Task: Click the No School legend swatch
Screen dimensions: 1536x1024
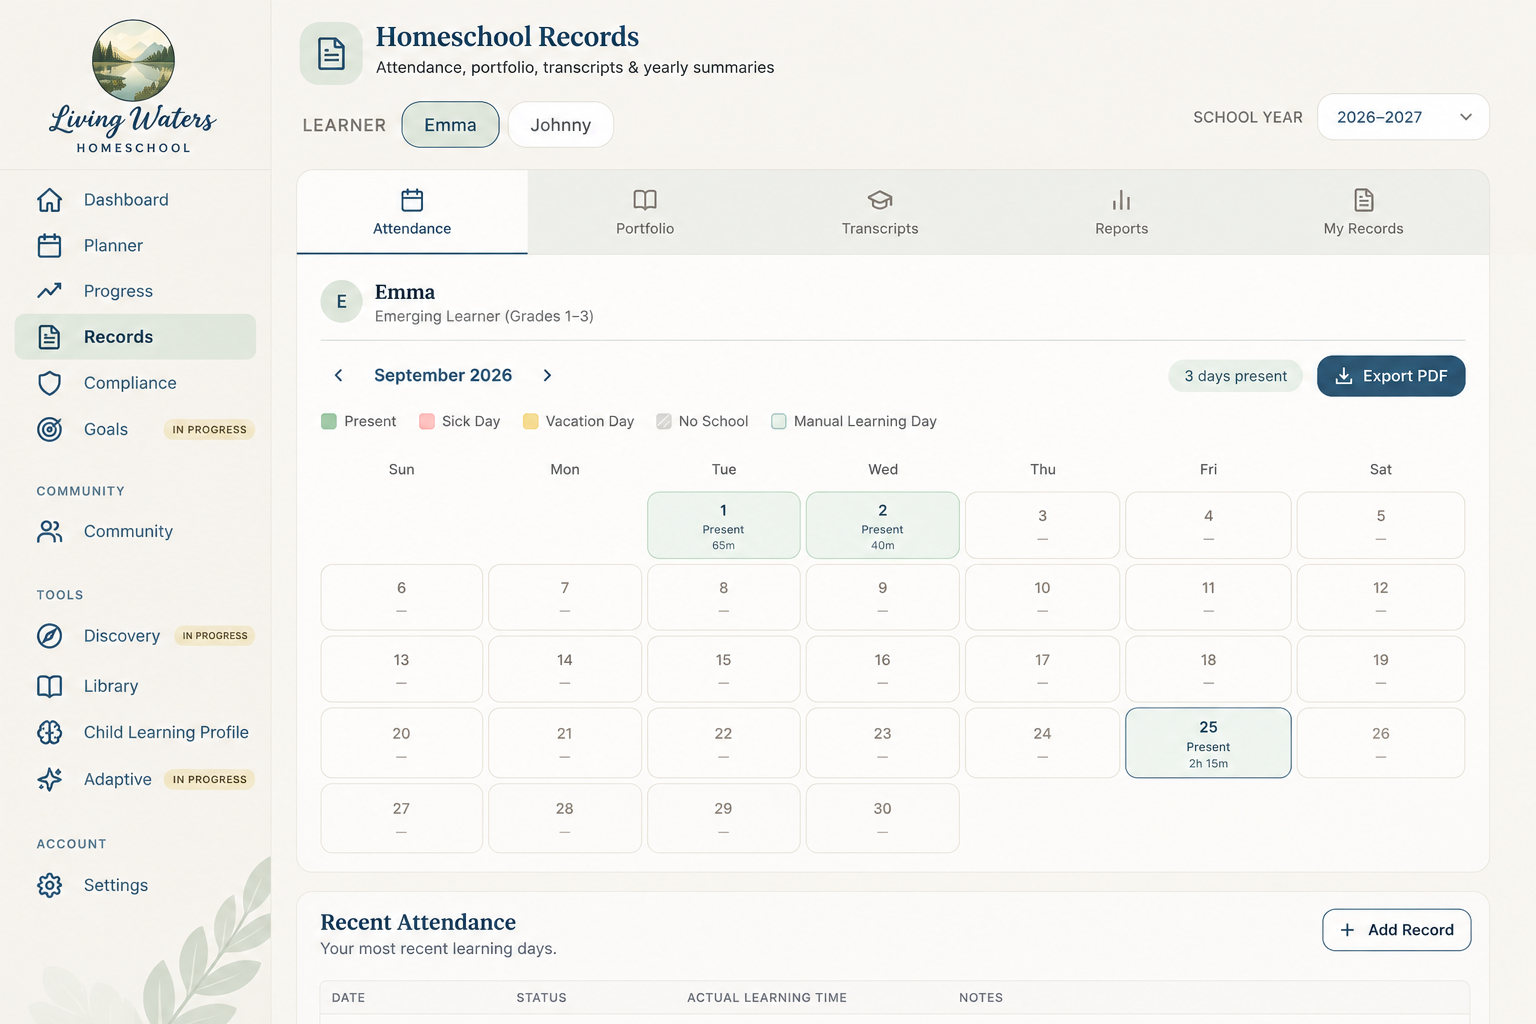Action: pos(664,421)
